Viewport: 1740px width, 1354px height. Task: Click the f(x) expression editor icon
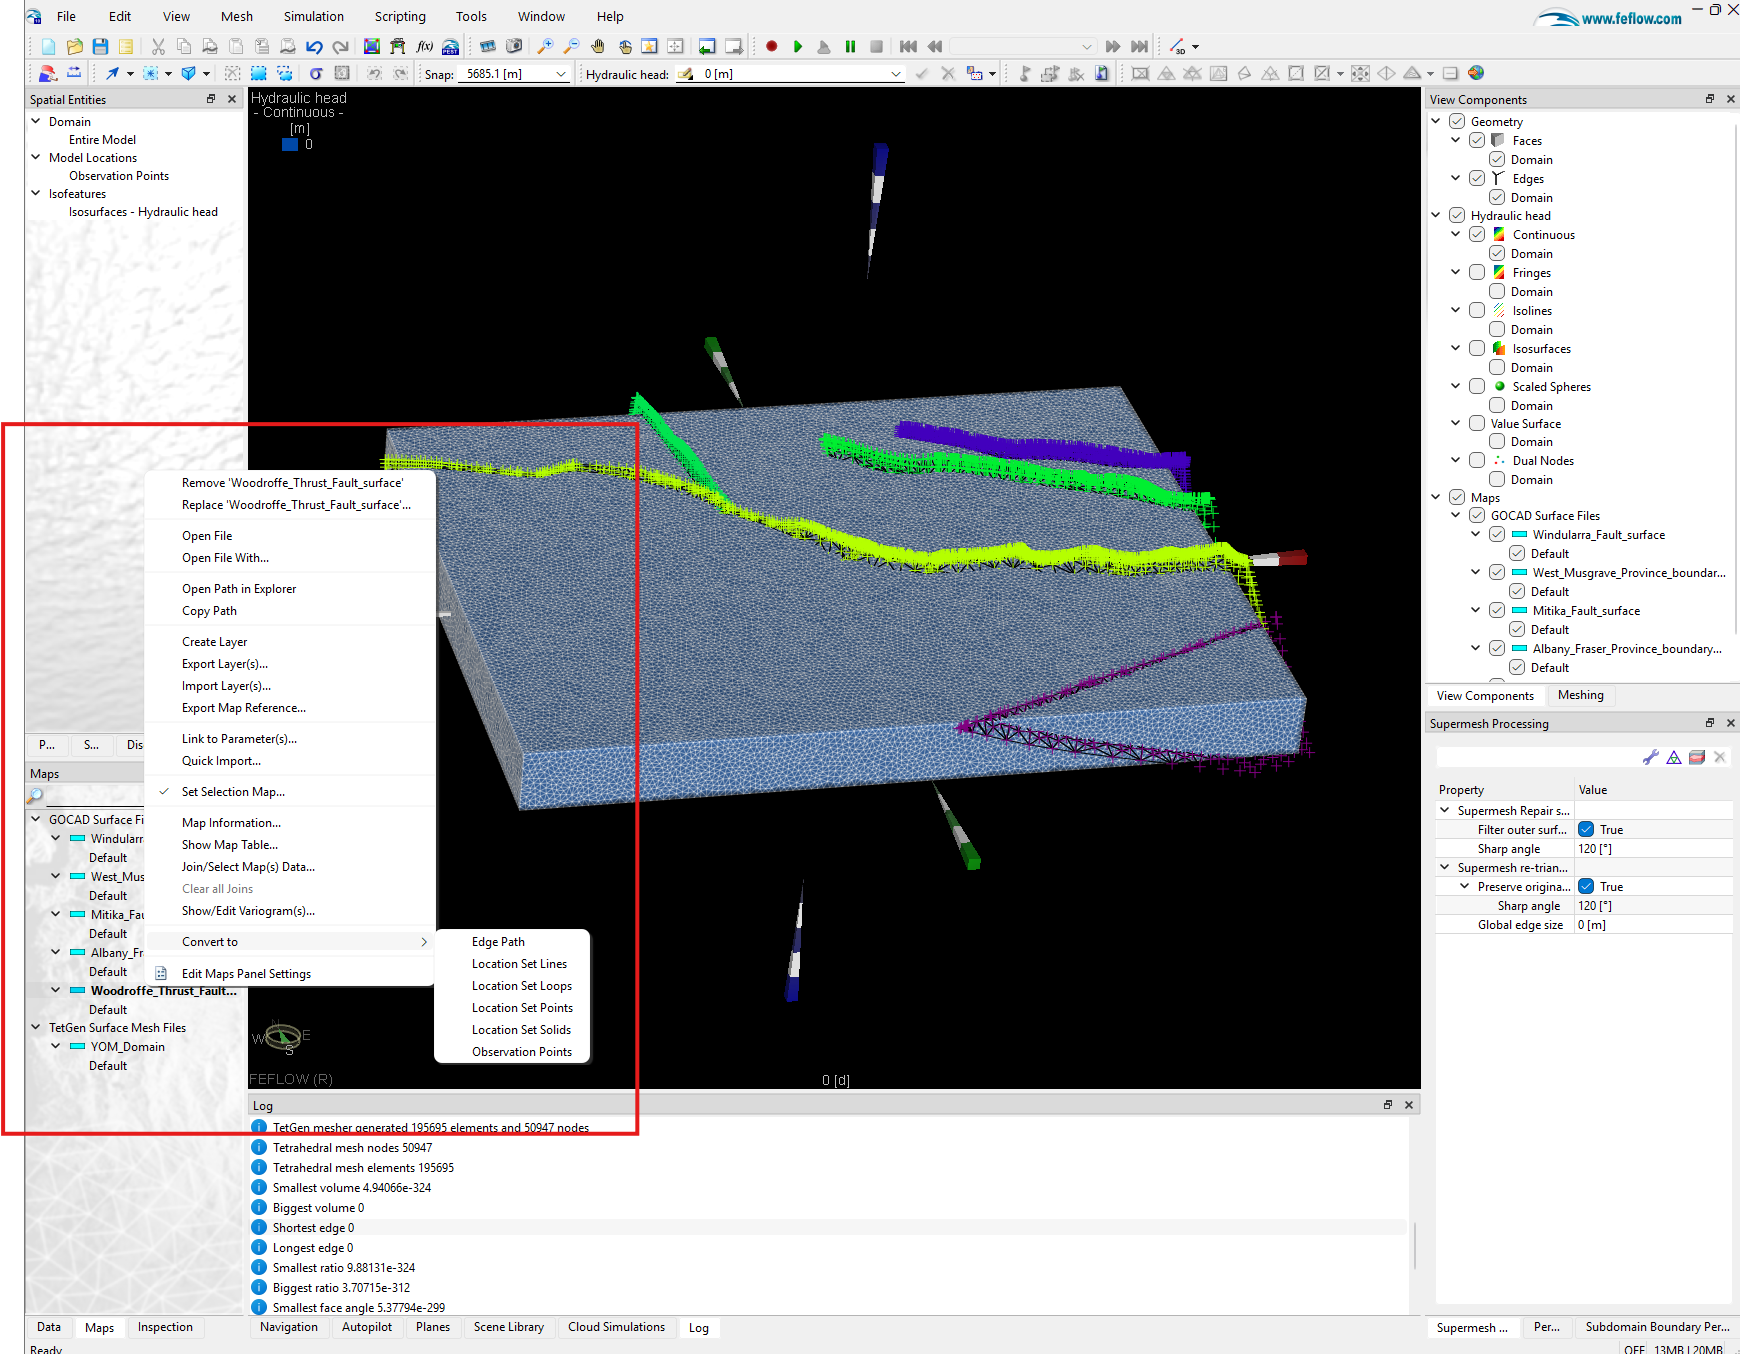tap(424, 46)
